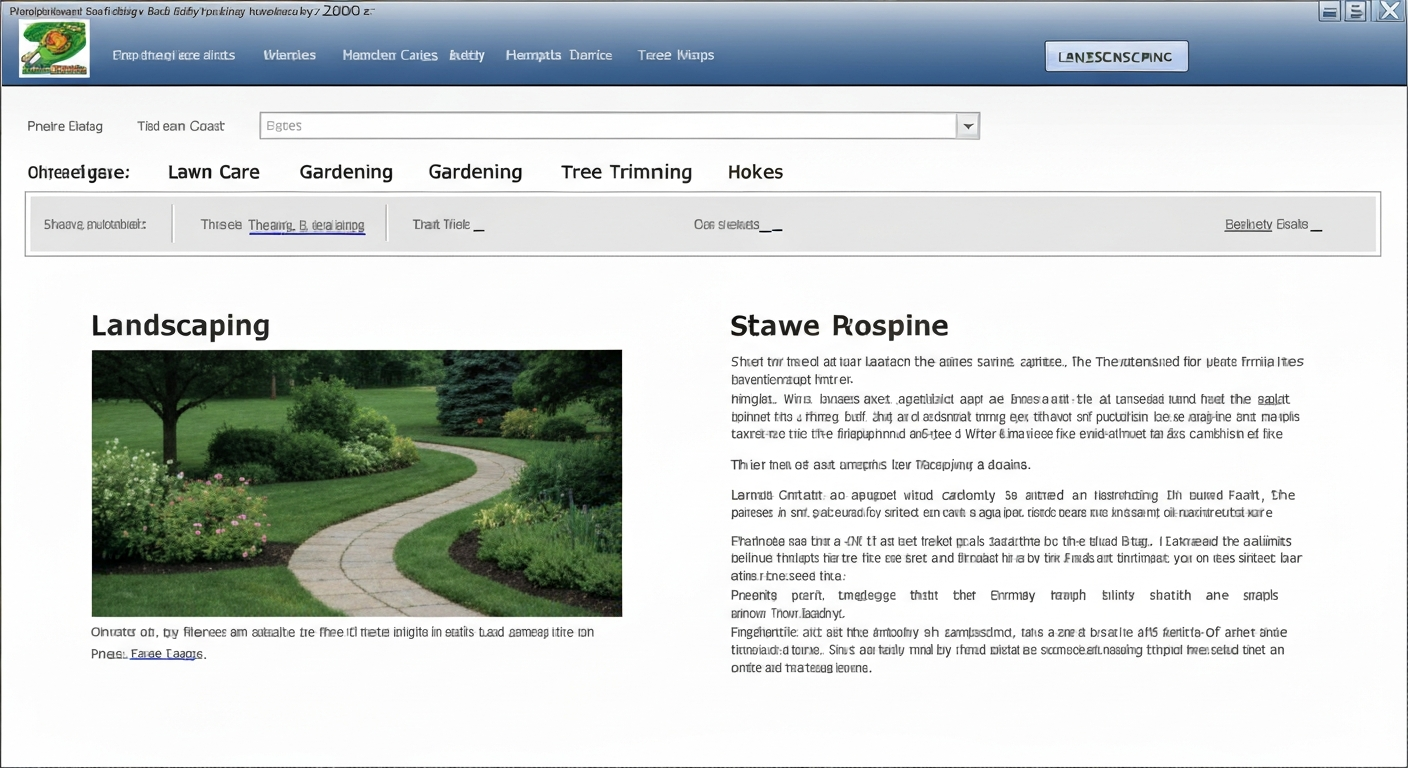
Task: Open the dropdown arrow on the search combo box
Action: [967, 126]
